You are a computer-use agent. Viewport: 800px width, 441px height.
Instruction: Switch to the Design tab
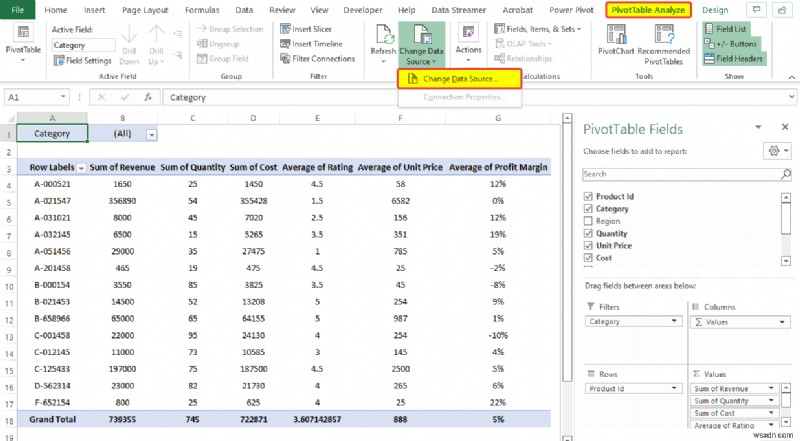tap(715, 10)
